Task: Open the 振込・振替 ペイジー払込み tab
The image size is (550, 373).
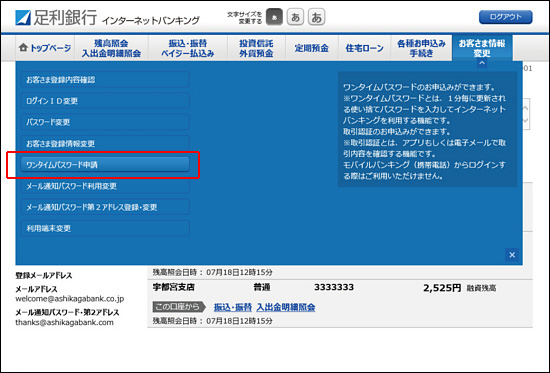Action: tap(188, 48)
